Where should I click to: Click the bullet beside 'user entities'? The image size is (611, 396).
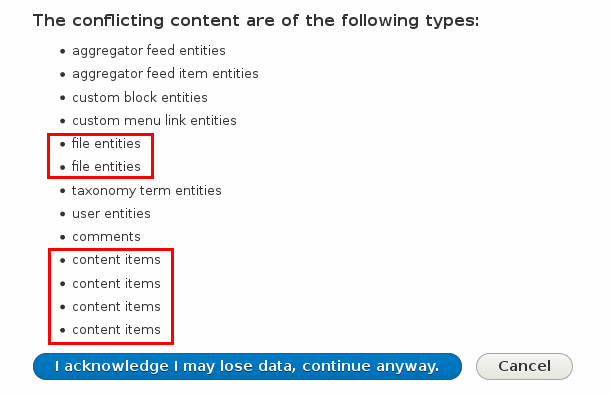tap(63, 214)
